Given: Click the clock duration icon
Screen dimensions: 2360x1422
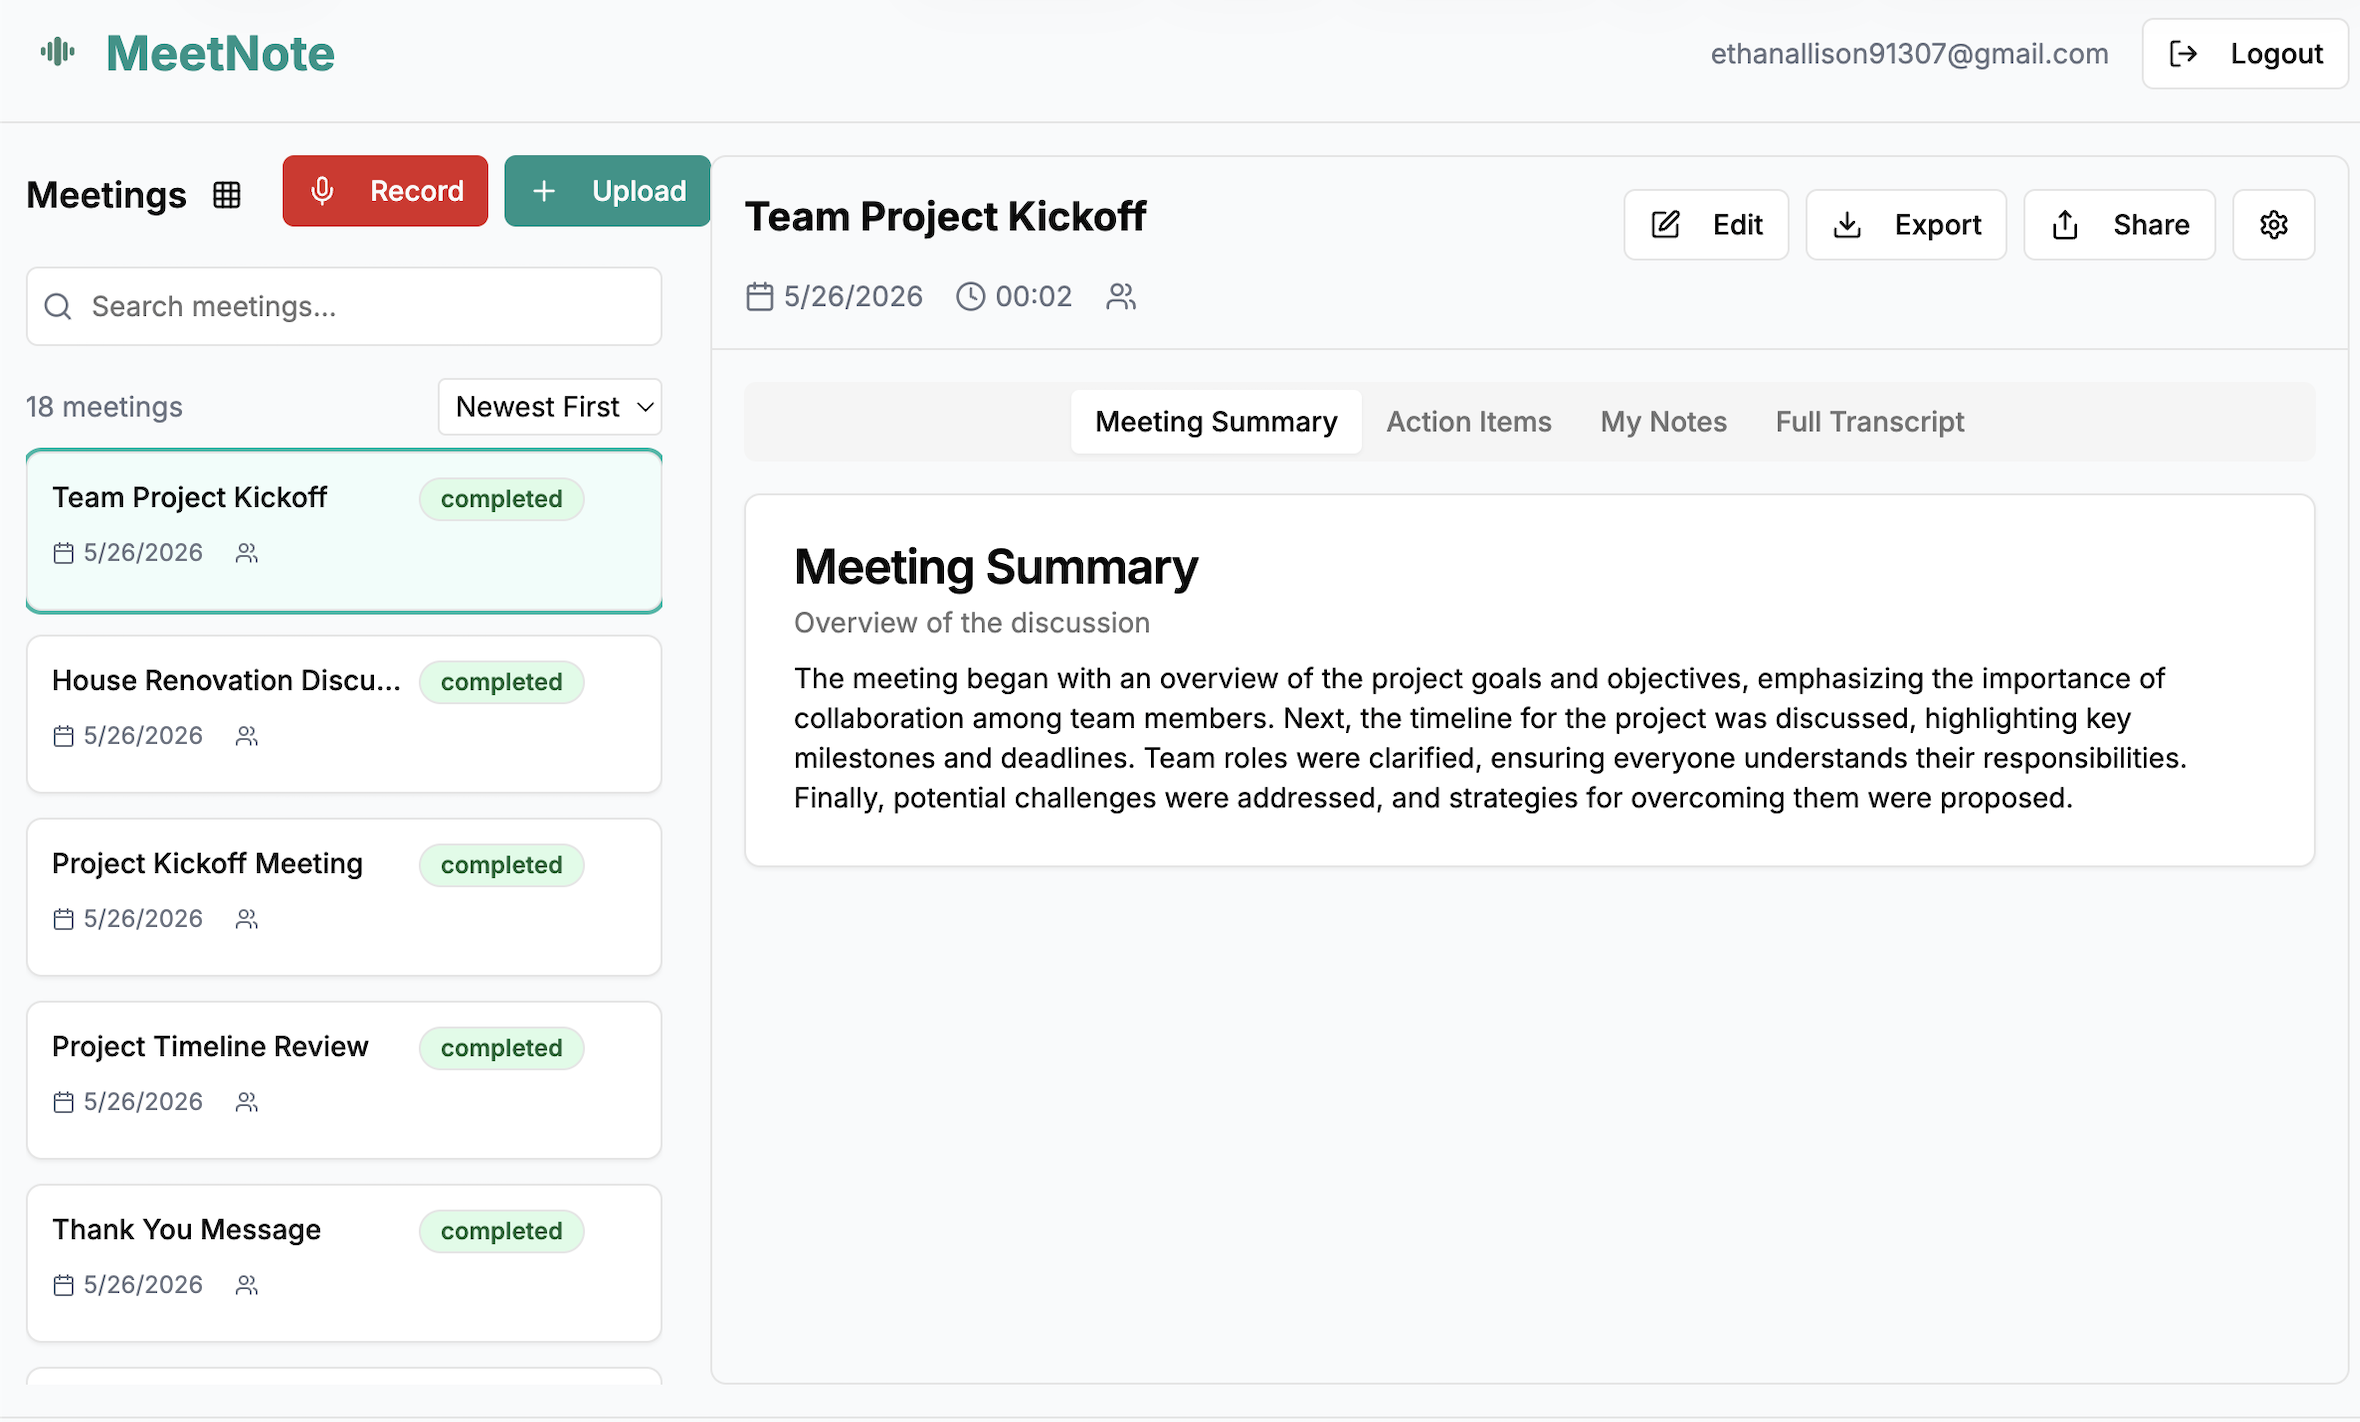Looking at the screenshot, I should click(x=971, y=297).
